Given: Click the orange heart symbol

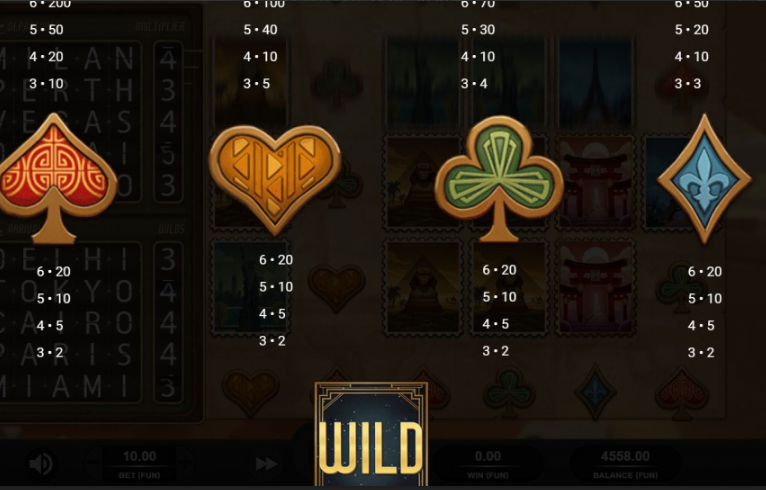Looking at the screenshot, I should (x=275, y=178).
